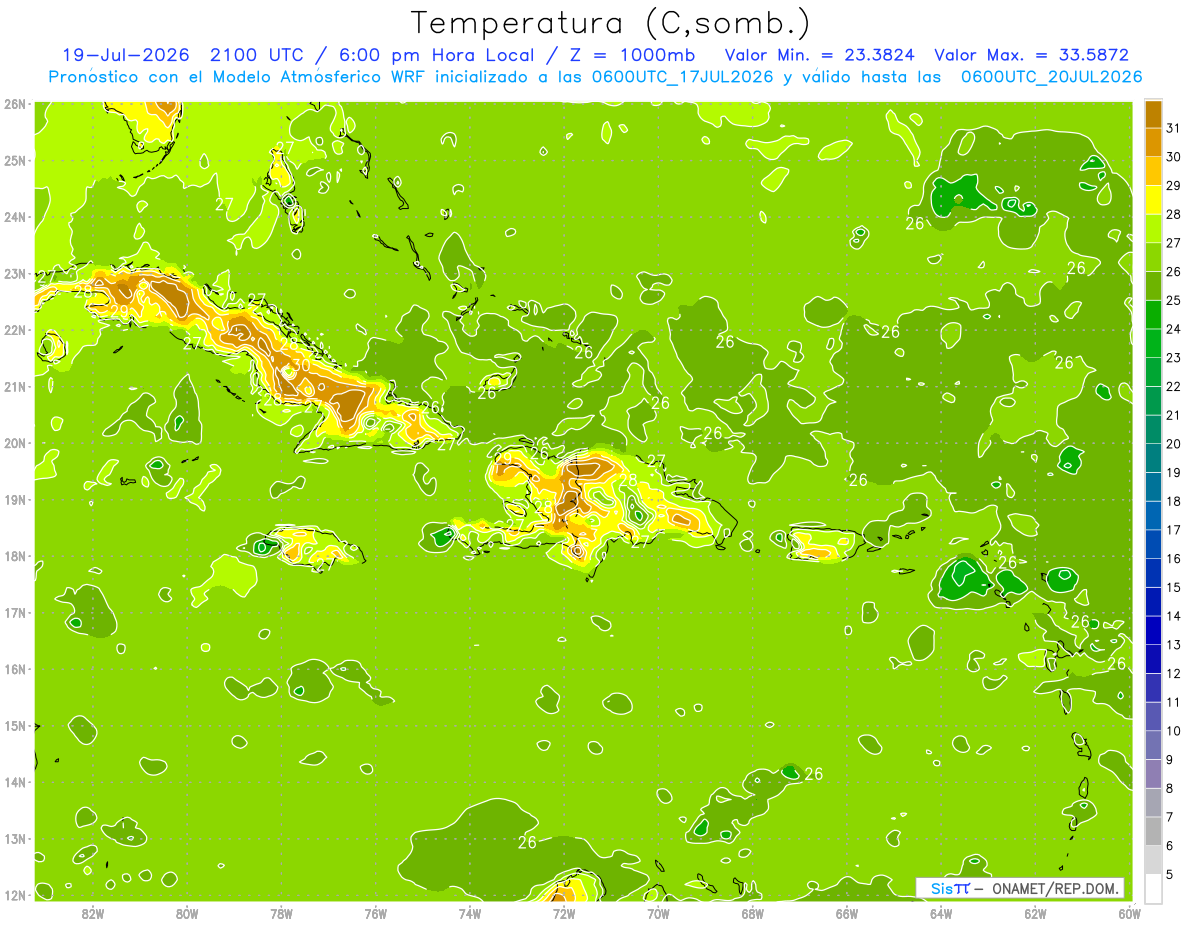Click the 13N latitude label
The image size is (1200, 927).
[14, 838]
